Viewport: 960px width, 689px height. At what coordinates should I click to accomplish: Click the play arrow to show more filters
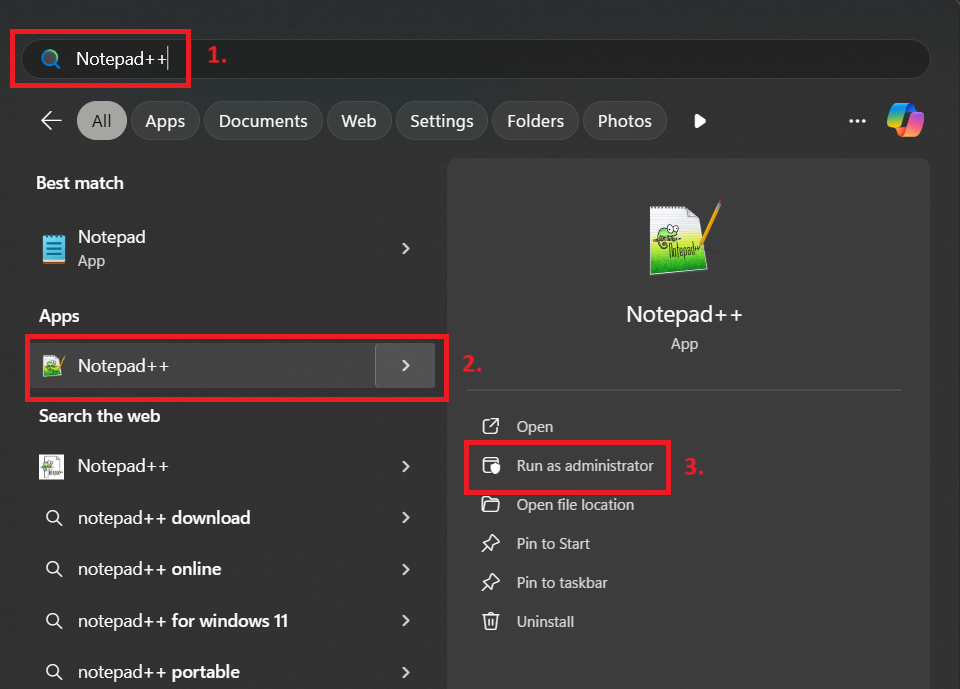(x=700, y=121)
